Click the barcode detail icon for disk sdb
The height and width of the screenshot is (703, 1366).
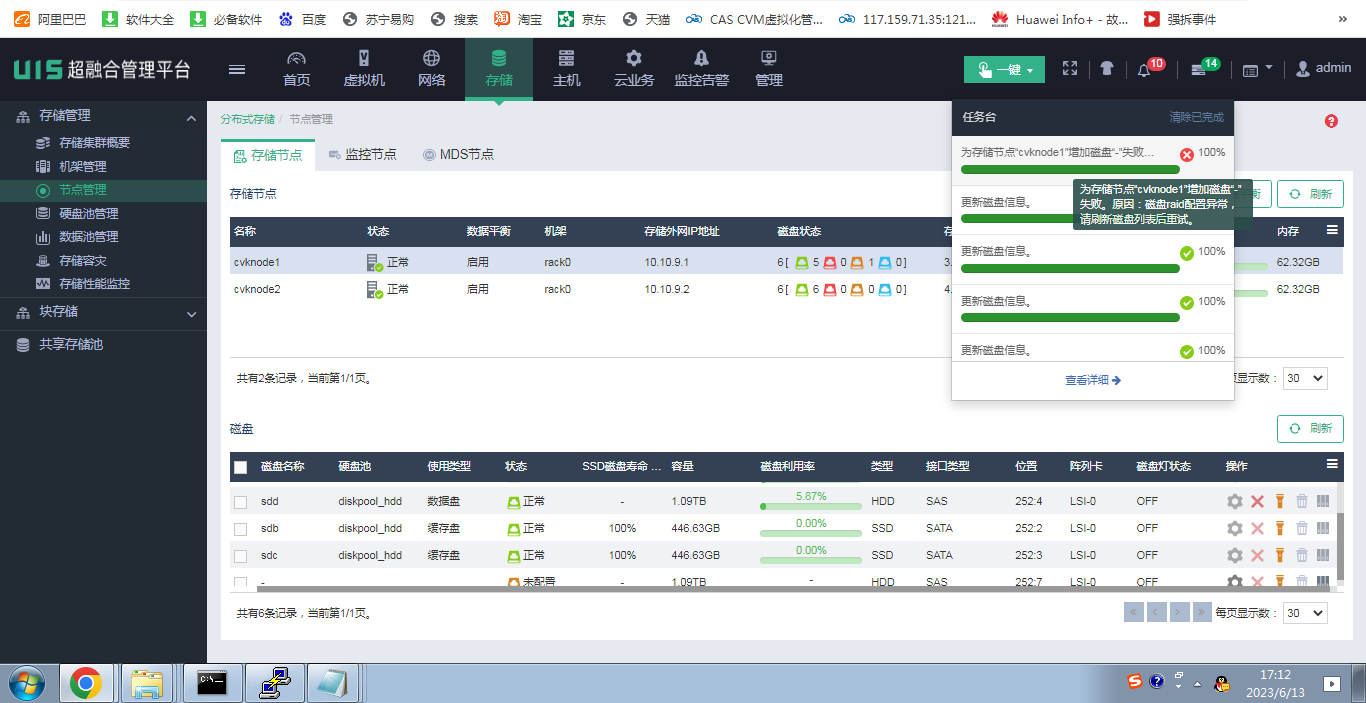coord(1323,528)
